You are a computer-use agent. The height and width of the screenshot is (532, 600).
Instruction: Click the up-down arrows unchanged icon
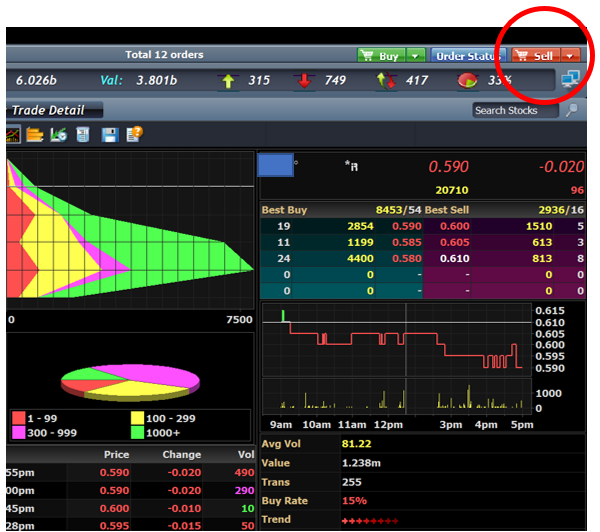coord(386,81)
